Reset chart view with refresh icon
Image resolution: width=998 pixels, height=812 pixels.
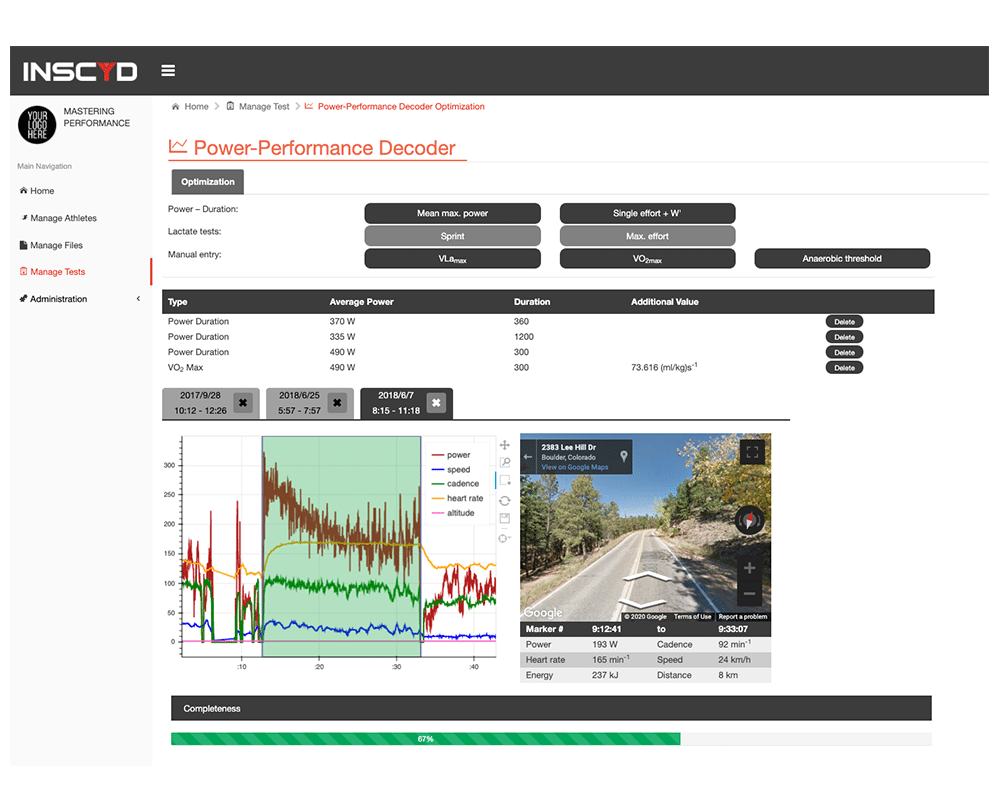click(x=505, y=500)
